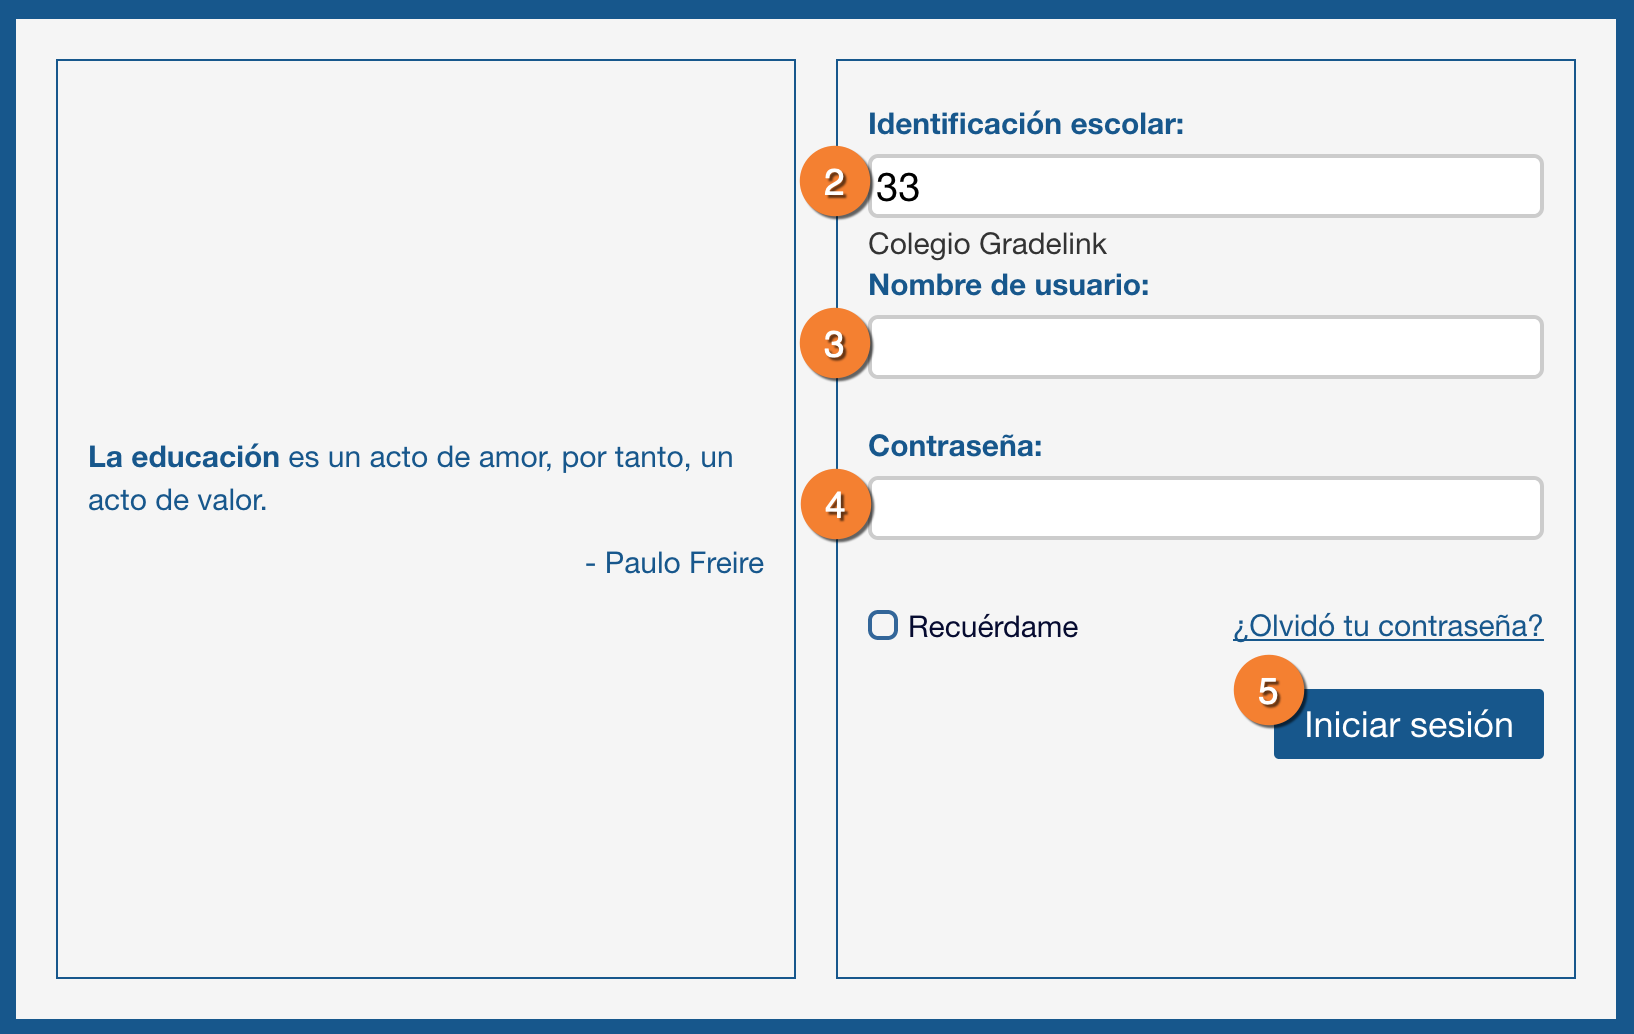Screen dimensions: 1634x1034
Task: Click the bold La educación text
Action: click(x=183, y=457)
